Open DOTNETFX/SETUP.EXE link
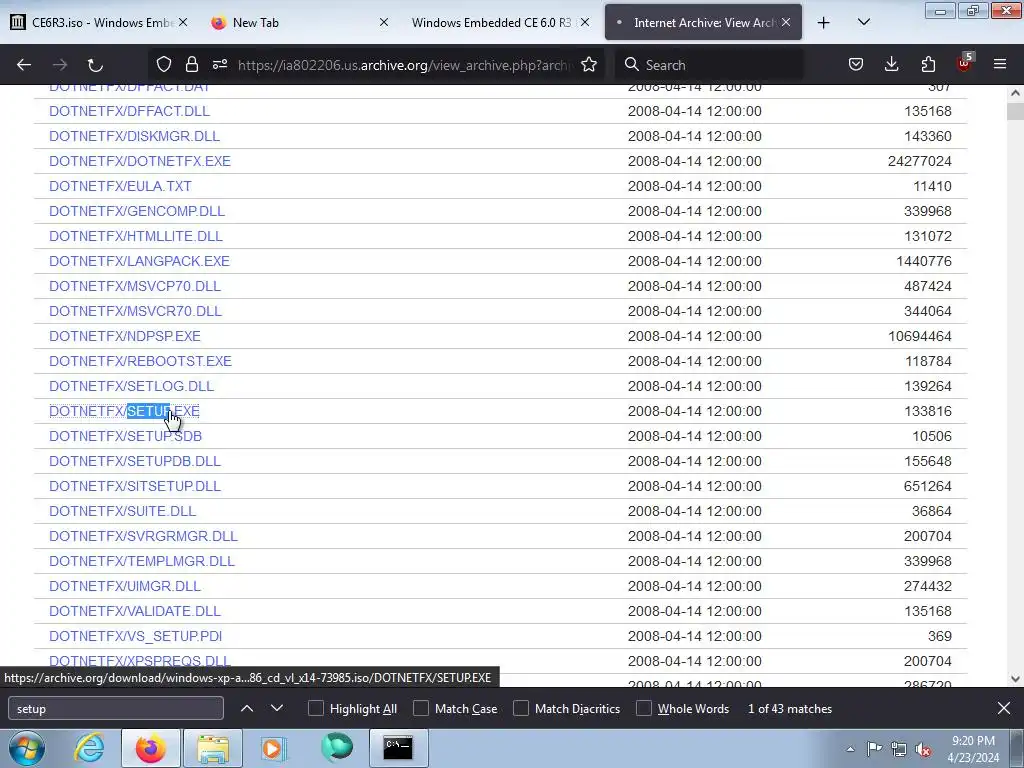The height and width of the screenshot is (768, 1024). click(x=124, y=411)
